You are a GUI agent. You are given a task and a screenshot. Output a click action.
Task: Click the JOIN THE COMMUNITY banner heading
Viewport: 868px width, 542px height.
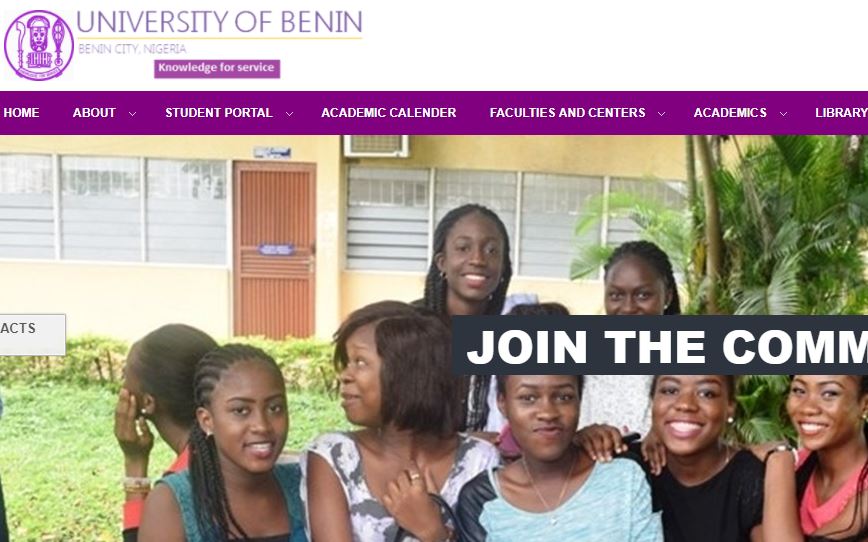tap(660, 345)
